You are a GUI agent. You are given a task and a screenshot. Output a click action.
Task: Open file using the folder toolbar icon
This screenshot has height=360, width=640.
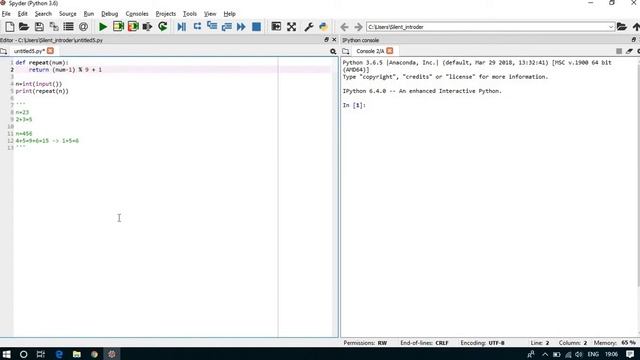(x=24, y=27)
